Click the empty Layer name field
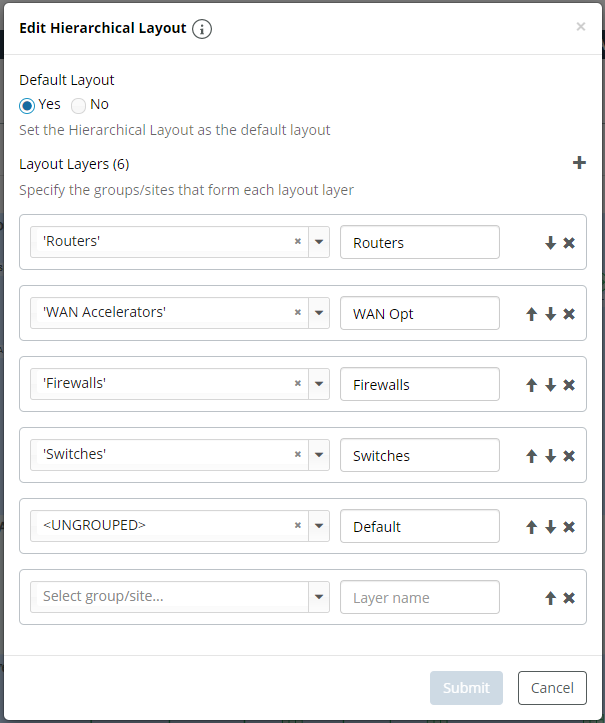The image size is (605, 723). [419, 598]
